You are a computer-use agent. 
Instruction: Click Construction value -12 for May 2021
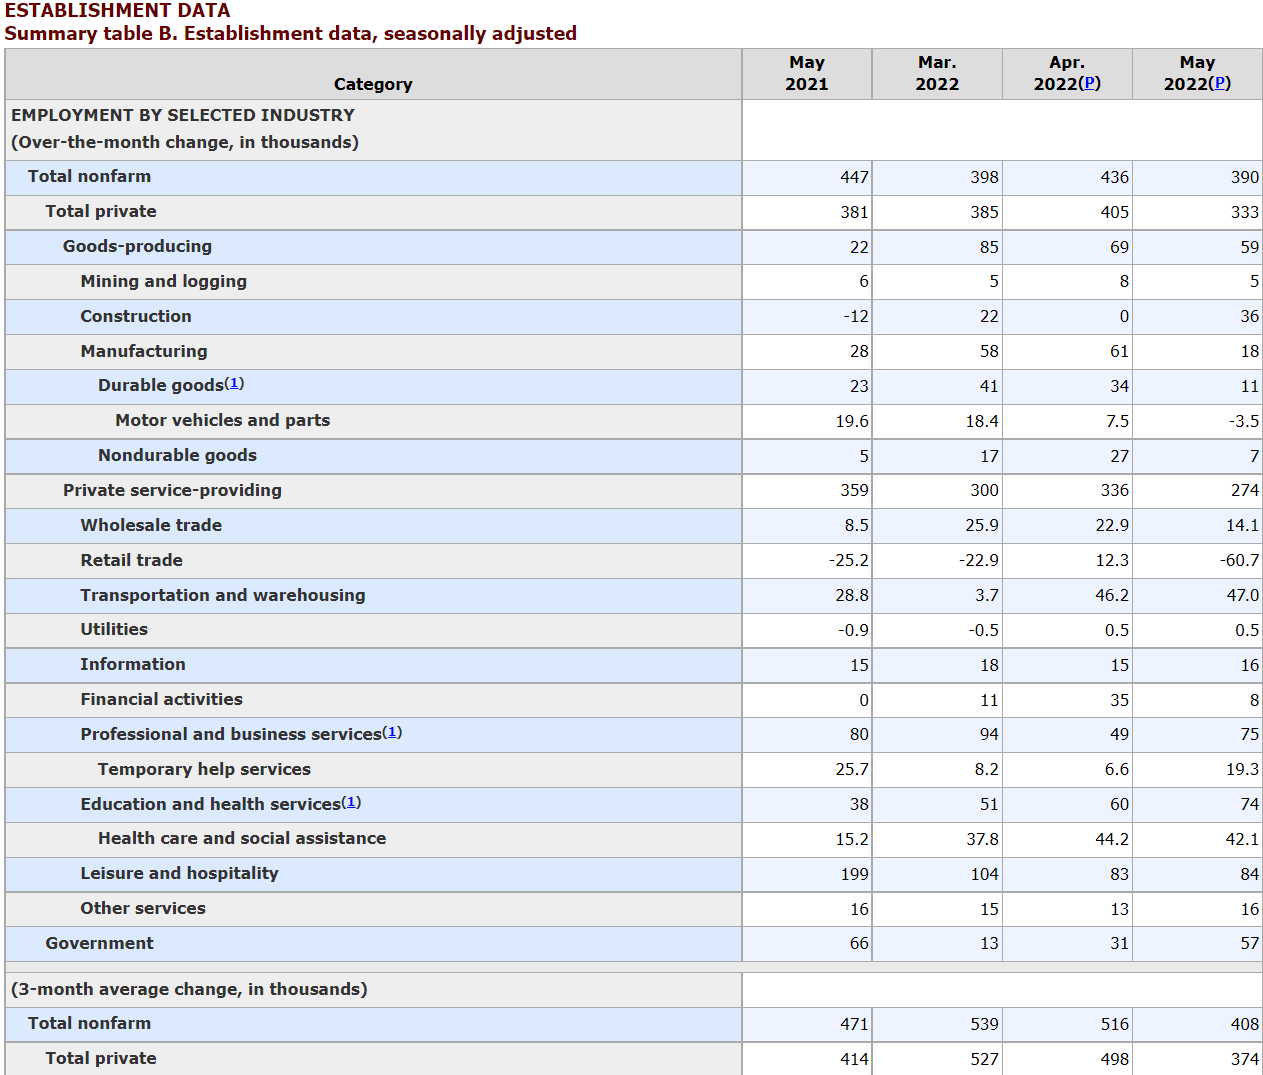[x=855, y=316]
